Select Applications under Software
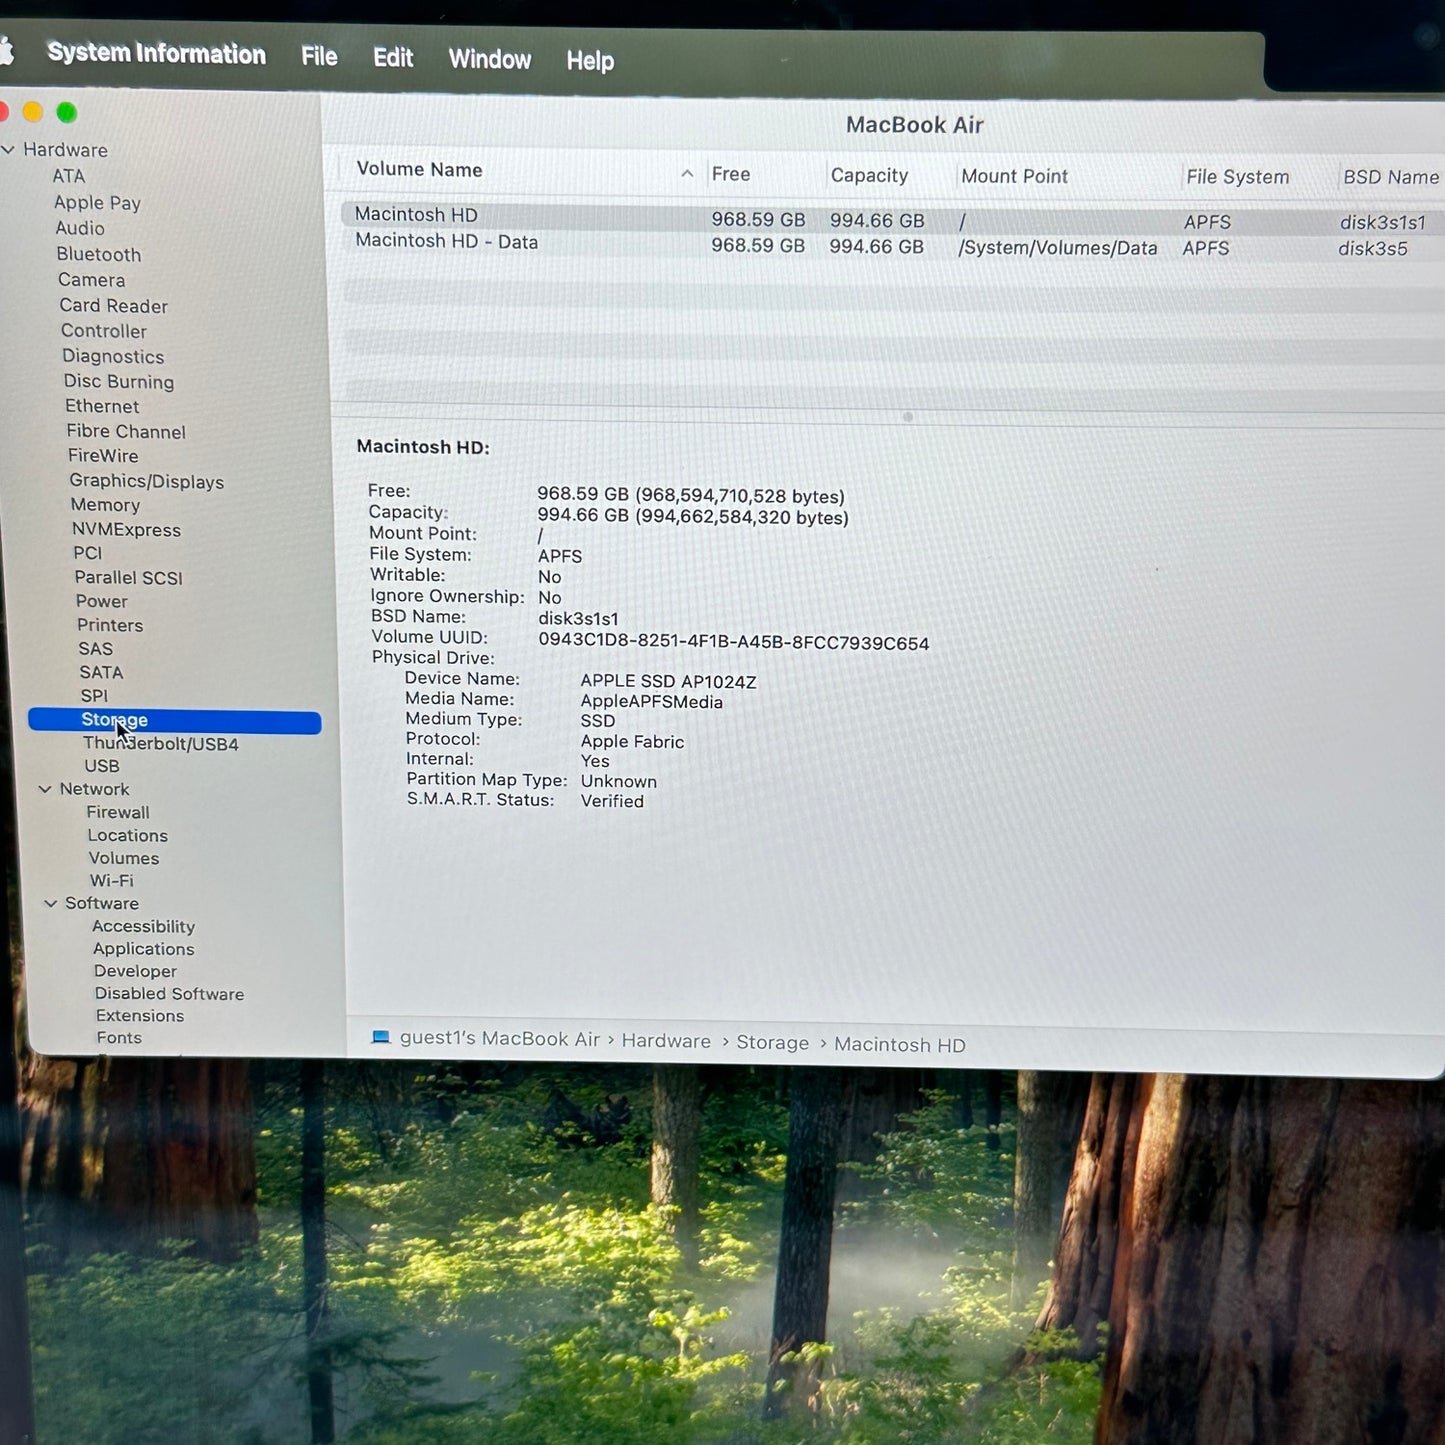Image resolution: width=1445 pixels, height=1445 pixels. click(144, 949)
